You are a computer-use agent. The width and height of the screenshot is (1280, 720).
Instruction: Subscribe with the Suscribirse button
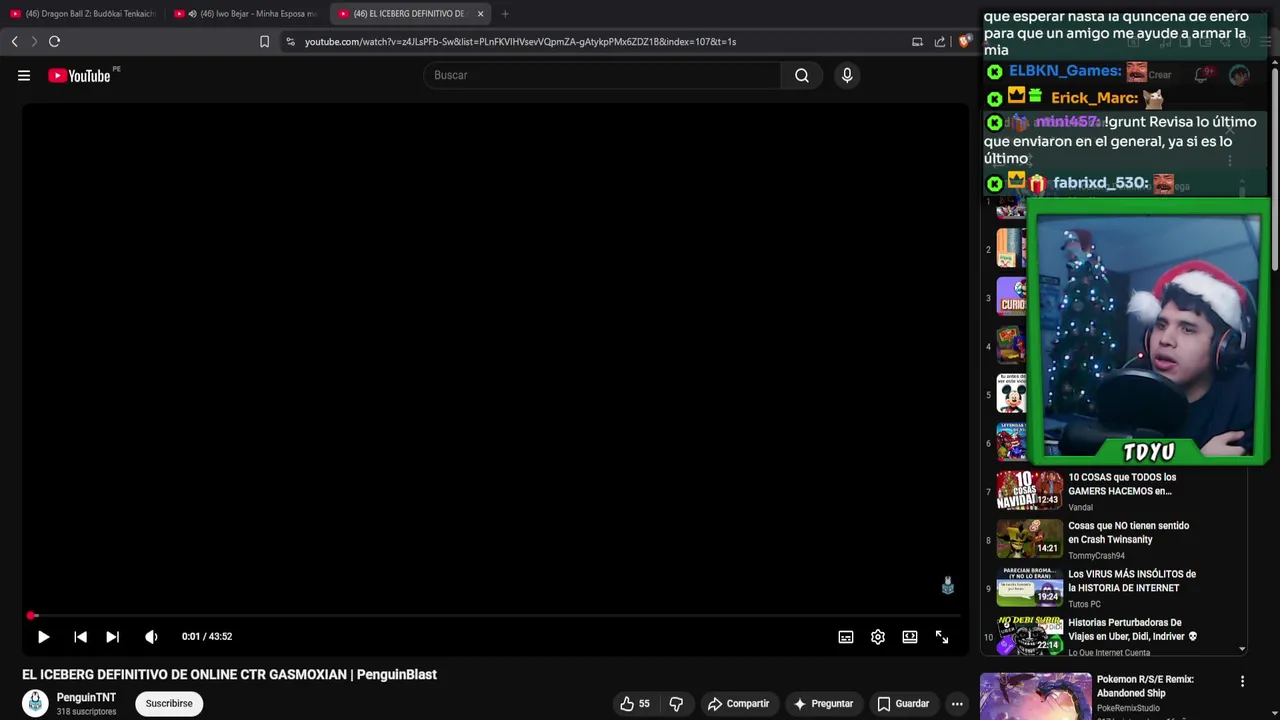click(169, 704)
